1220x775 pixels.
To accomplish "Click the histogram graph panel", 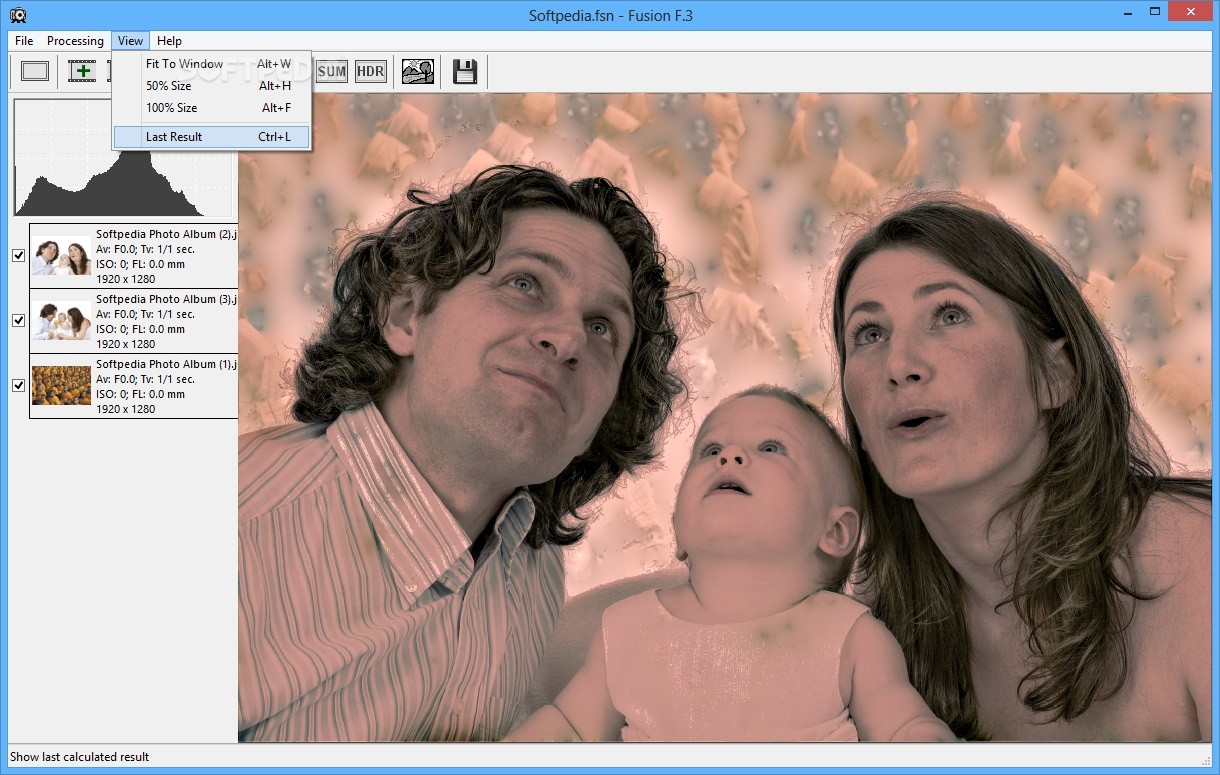I will pos(124,157).
